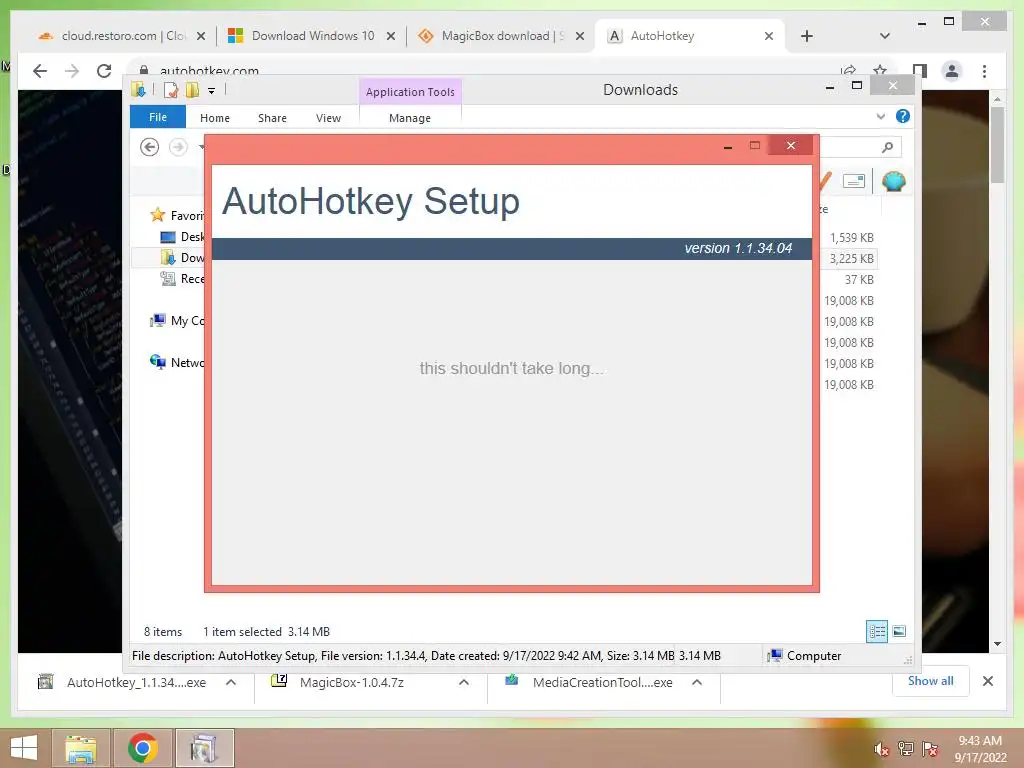This screenshot has width=1024, height=768.
Task: Open MagicBox-1.0.4.7z download options chevron
Action: (x=464, y=682)
